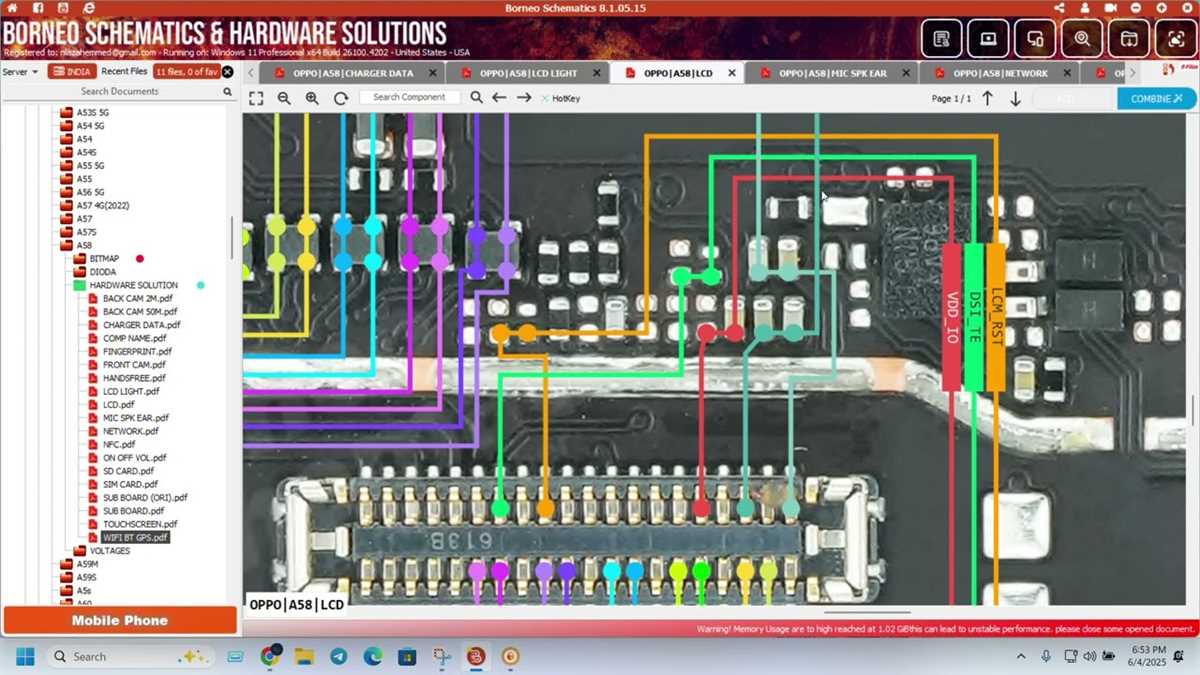Switch to OPPO|A58|CHARGER DATA tab
This screenshot has height=675, width=1200.
[352, 73]
